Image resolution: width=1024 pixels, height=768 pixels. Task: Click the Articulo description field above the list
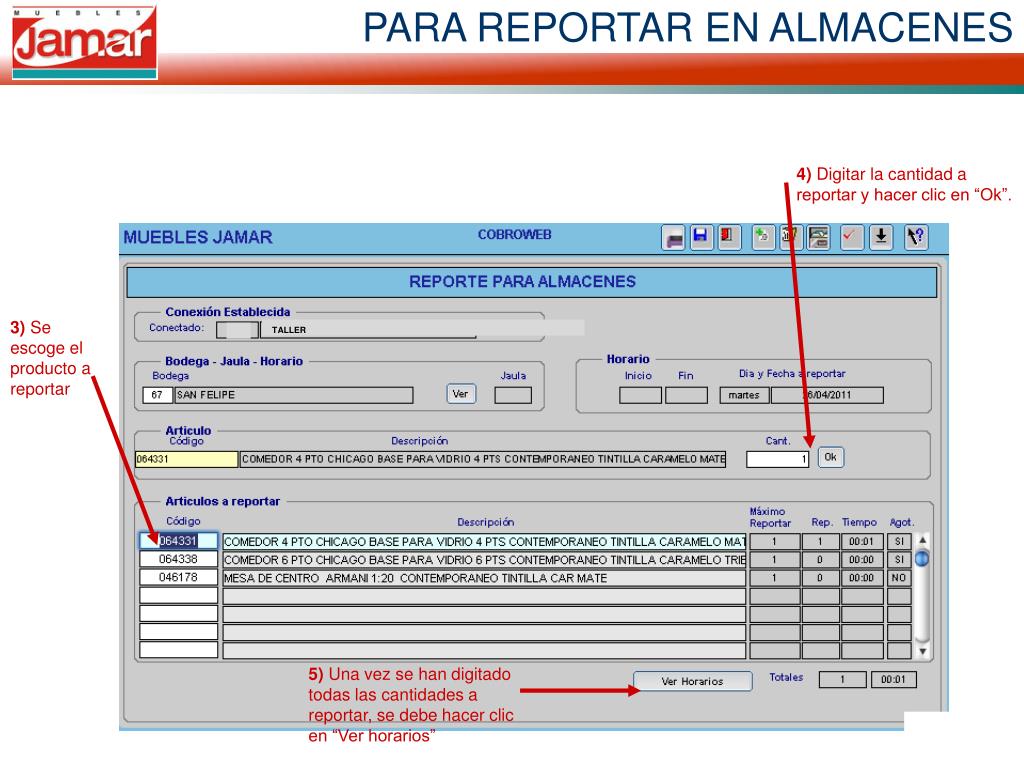point(483,459)
